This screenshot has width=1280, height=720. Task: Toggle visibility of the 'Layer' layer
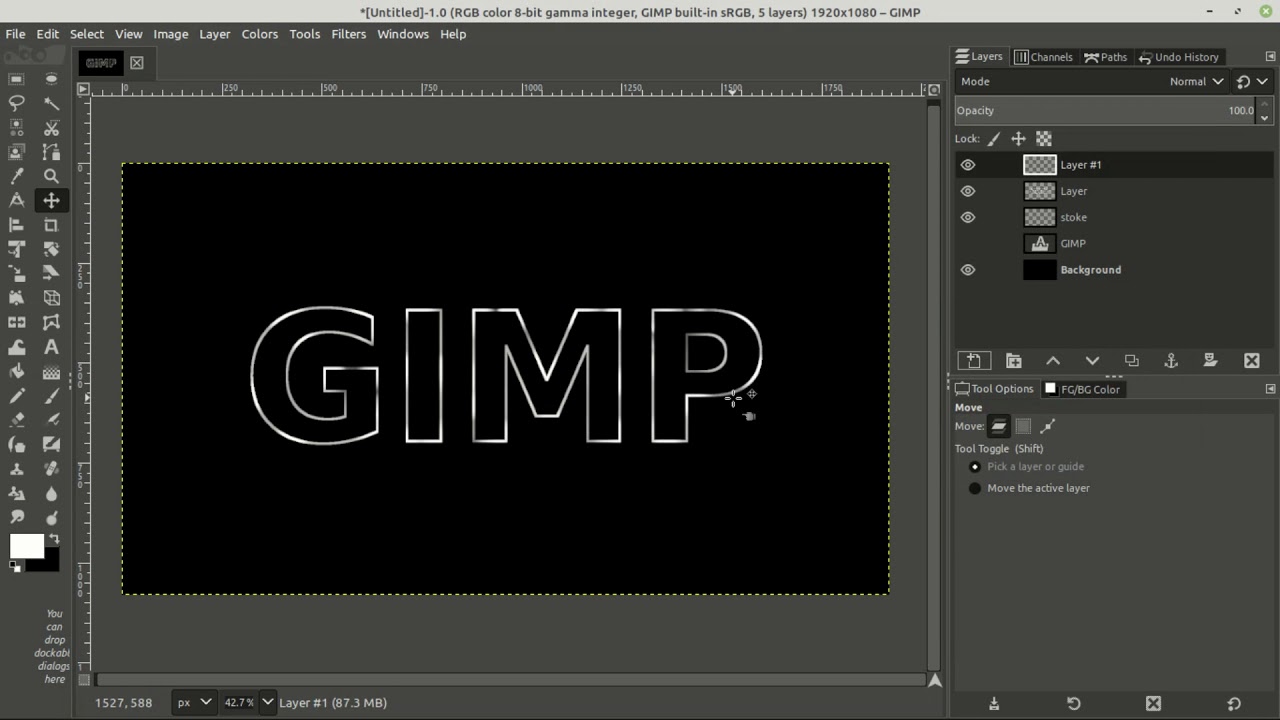[968, 191]
